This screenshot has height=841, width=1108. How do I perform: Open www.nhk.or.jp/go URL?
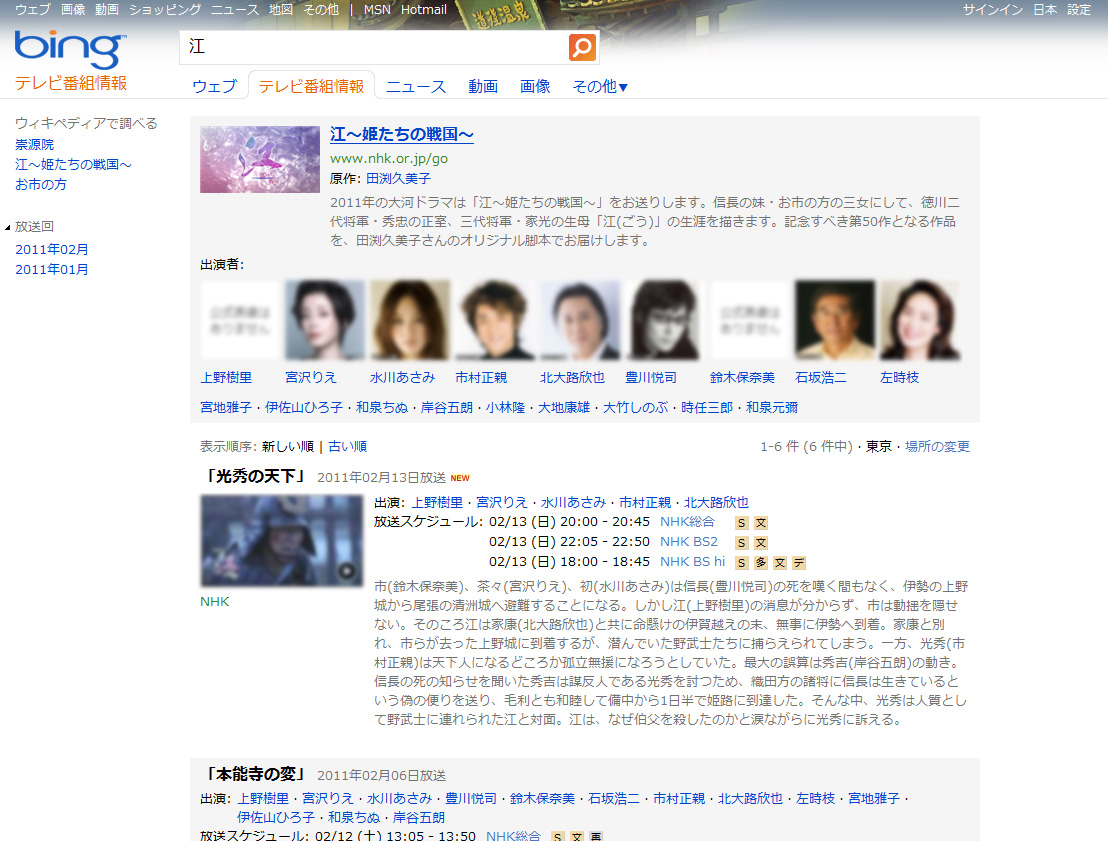(x=389, y=158)
